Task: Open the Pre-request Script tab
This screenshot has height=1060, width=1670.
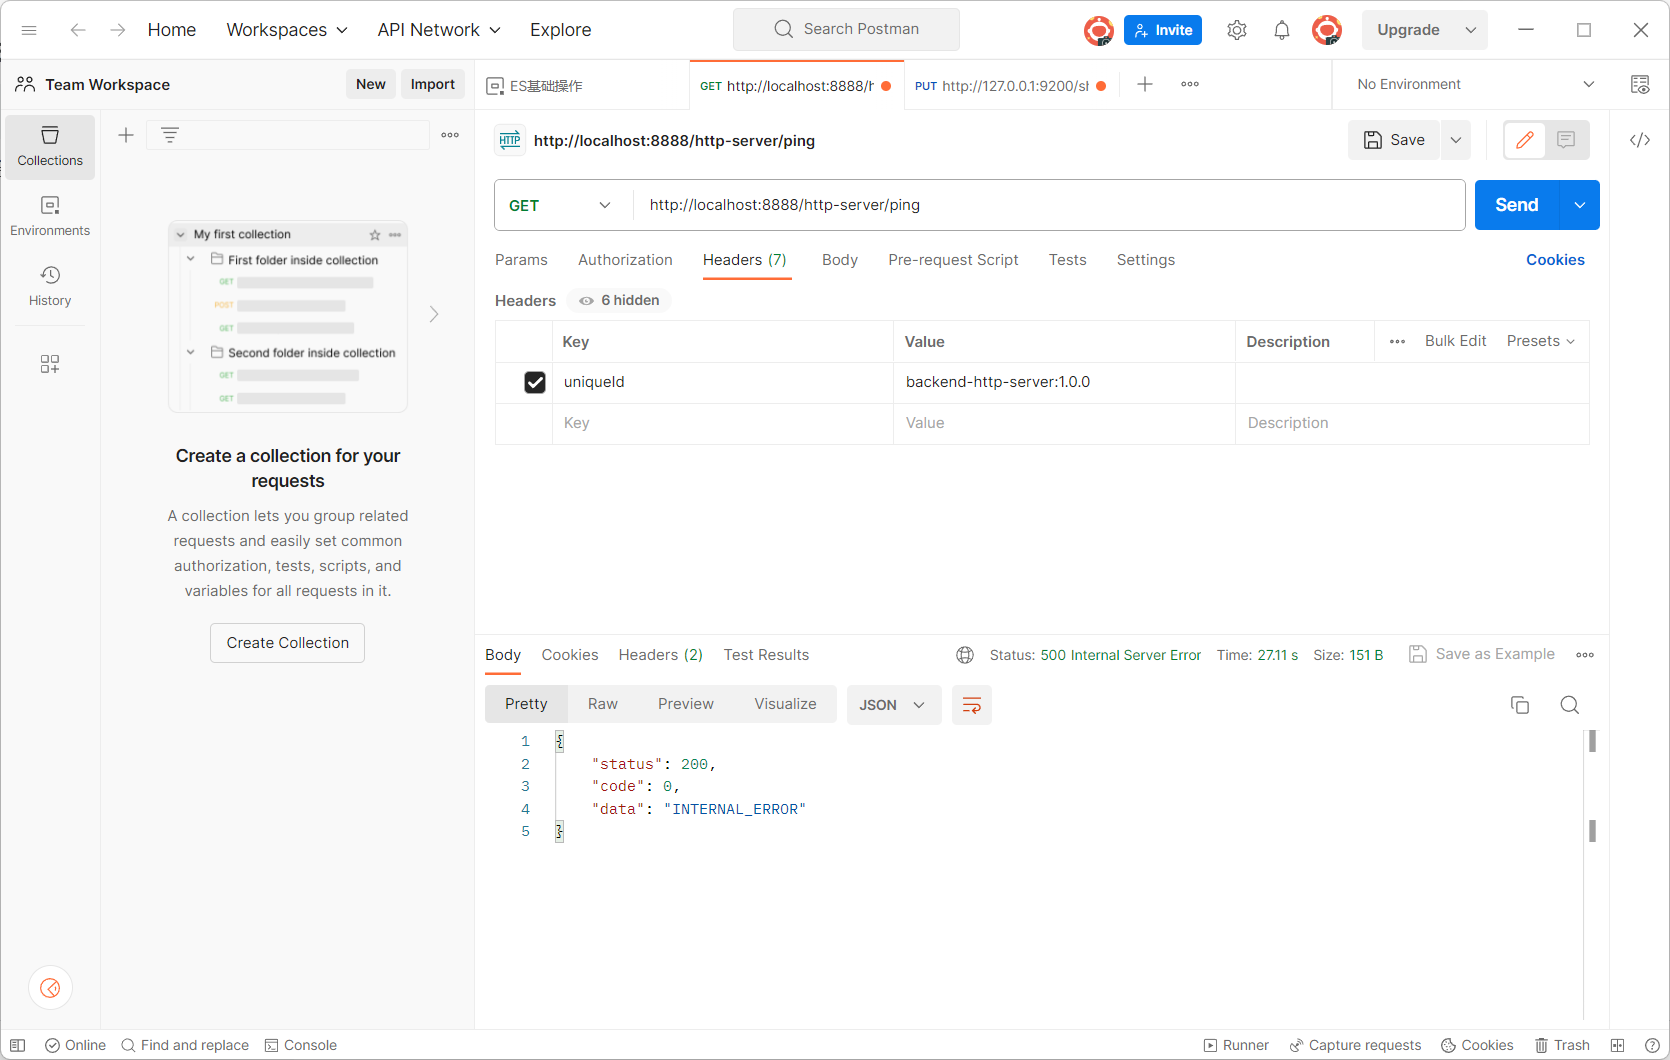Action: [x=953, y=260]
